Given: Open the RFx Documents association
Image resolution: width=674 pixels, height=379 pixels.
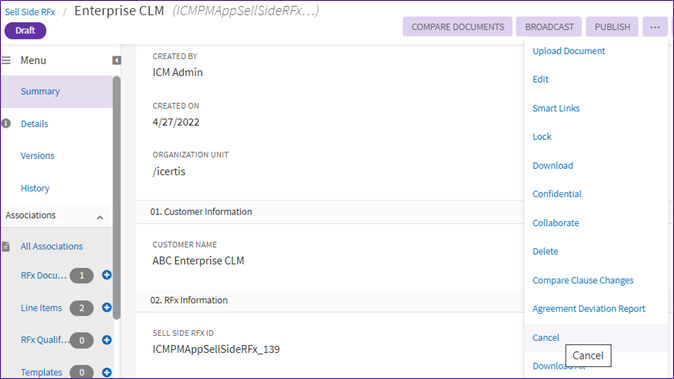Looking at the screenshot, I should (x=44, y=275).
